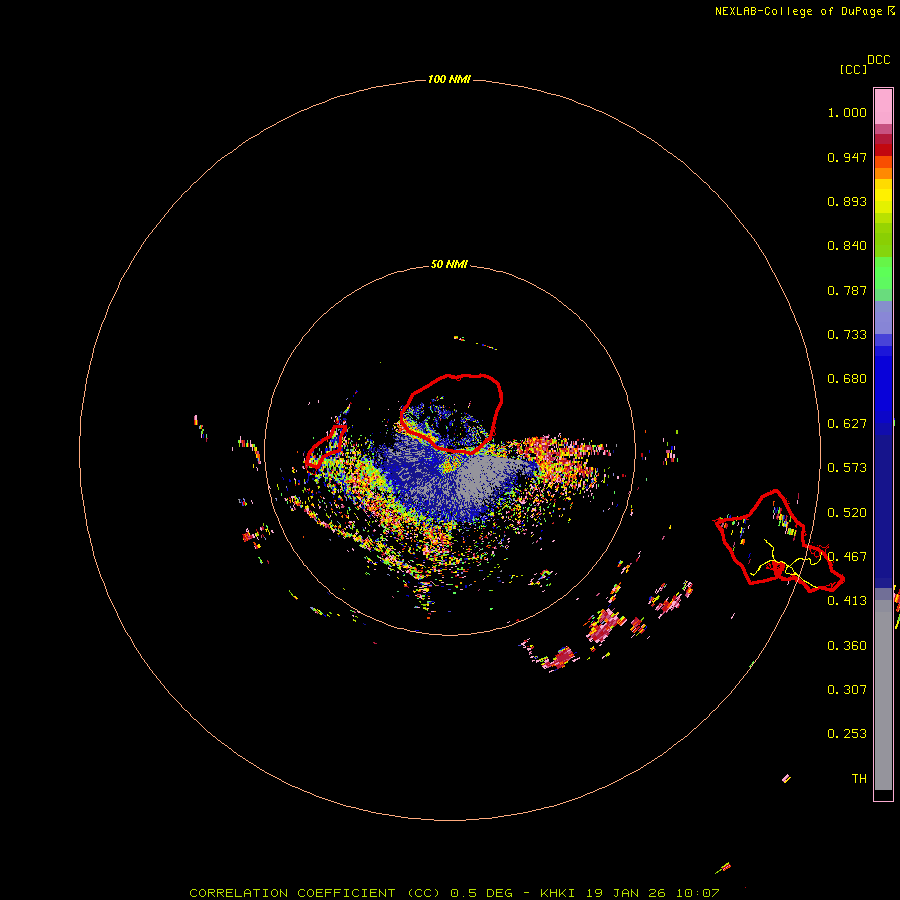The image size is (900, 900).
Task: Click the 0.733 scale value
Action: click(847, 335)
